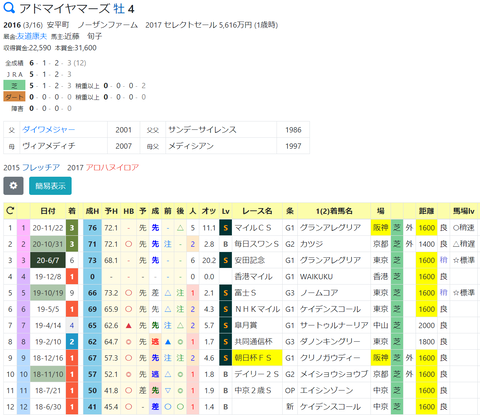Click the magnifier search icon beside horse name
This screenshot has height=417, width=480.
tap(9, 8)
